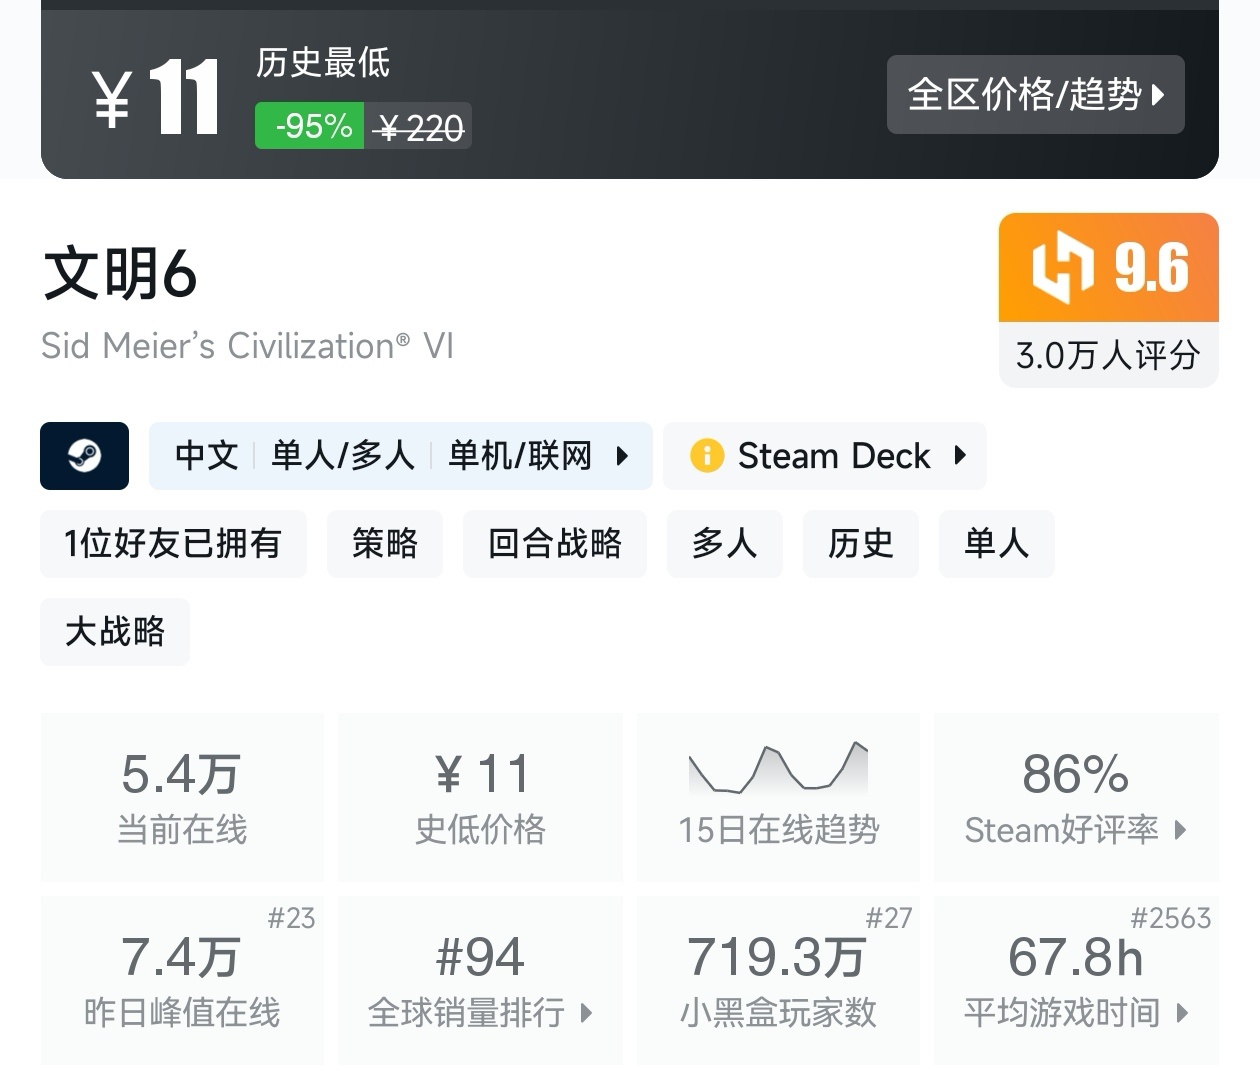Select the 策略 tag

(384, 544)
